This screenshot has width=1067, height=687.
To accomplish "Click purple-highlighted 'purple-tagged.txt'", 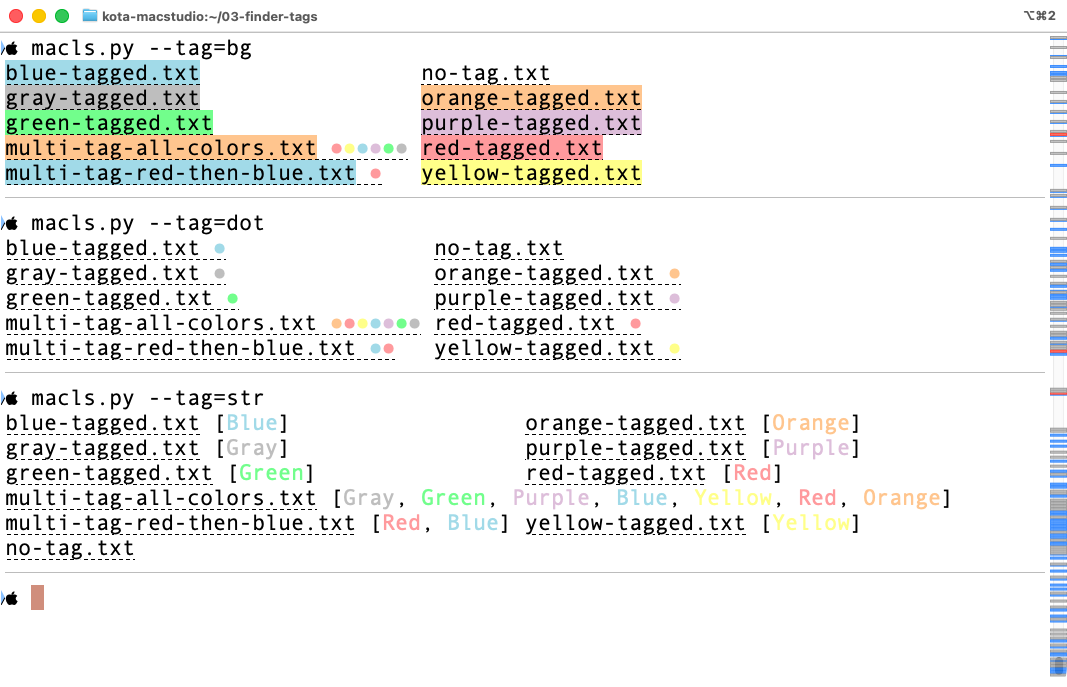I will point(531,123).
